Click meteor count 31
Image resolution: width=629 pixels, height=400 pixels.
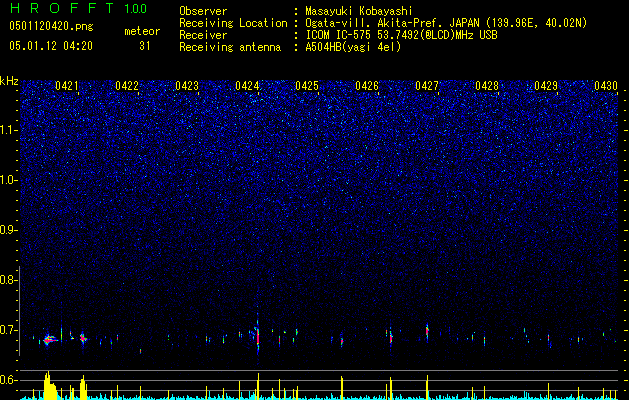pos(144,46)
